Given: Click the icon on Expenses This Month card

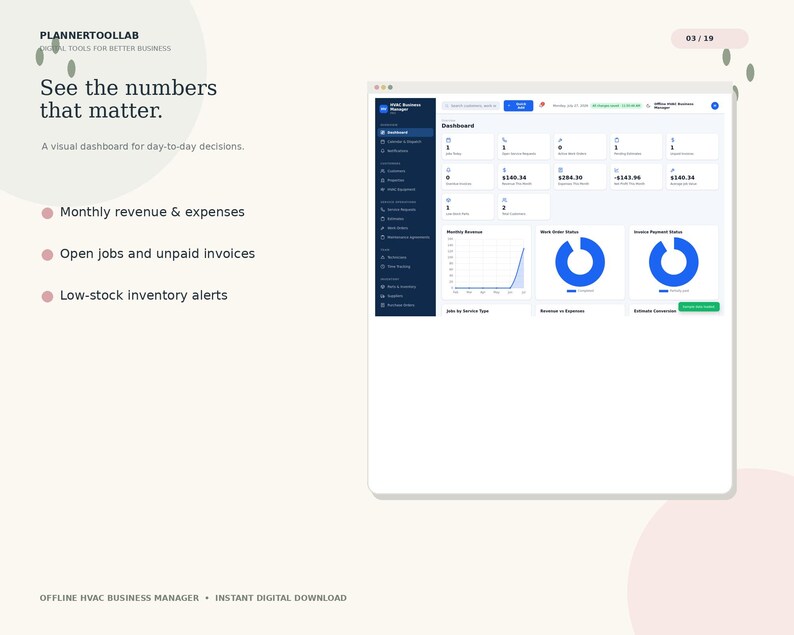Looking at the screenshot, I should click(560, 170).
